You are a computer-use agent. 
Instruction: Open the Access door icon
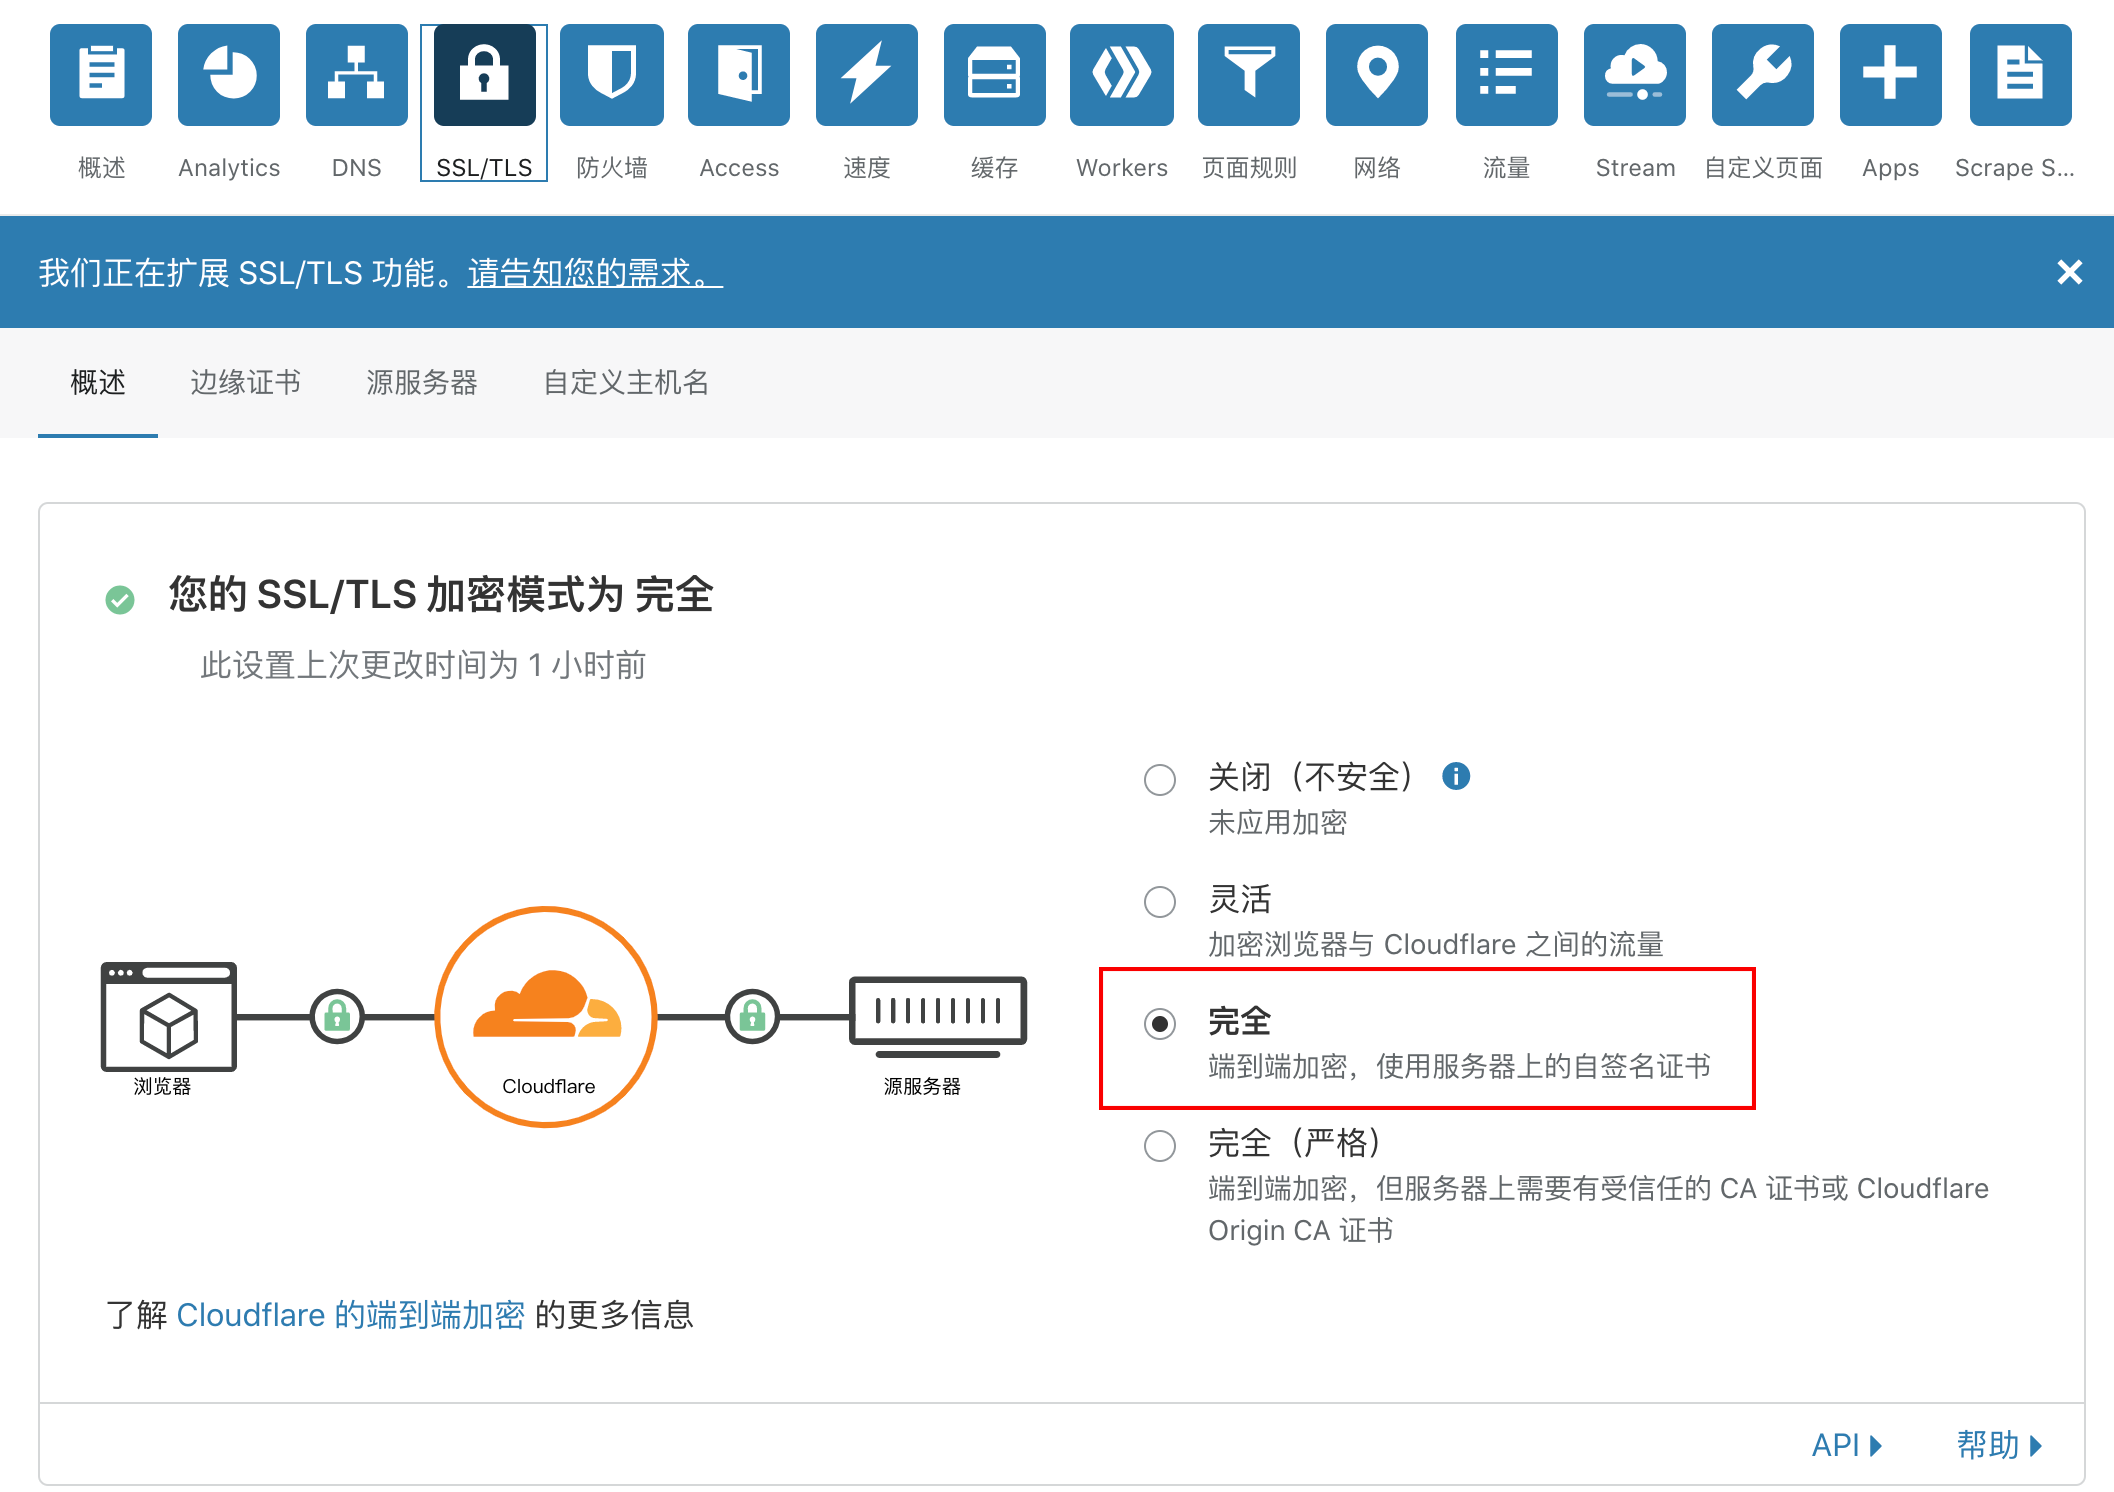pos(739,75)
